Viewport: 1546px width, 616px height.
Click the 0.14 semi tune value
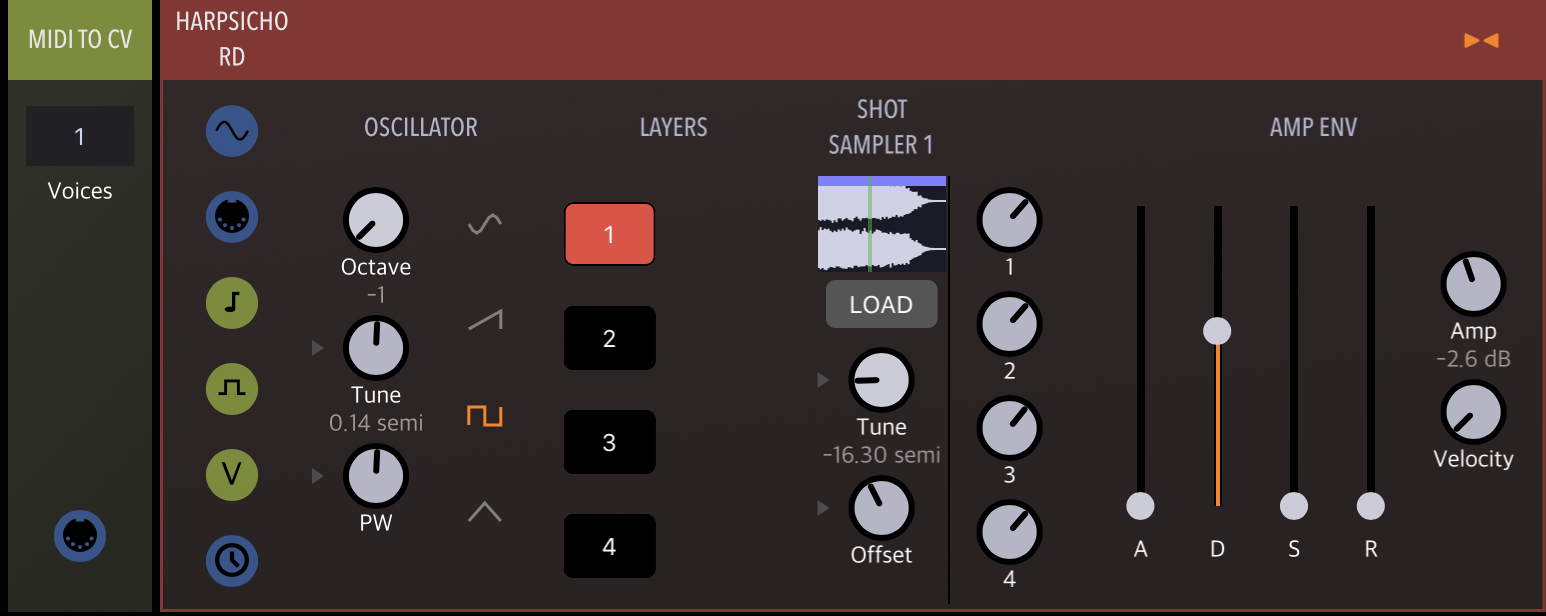point(376,423)
